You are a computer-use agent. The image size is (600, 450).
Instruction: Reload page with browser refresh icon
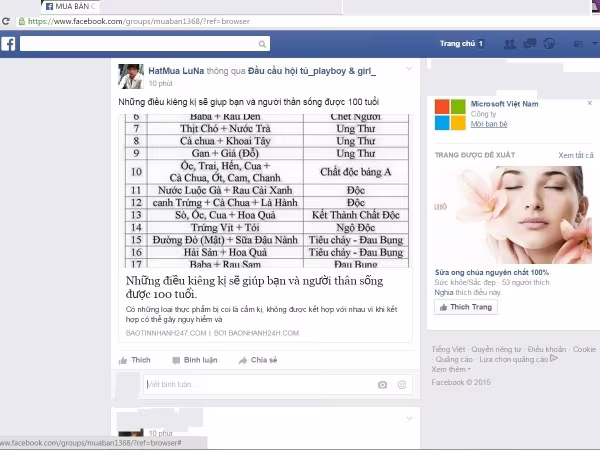(x=6, y=21)
